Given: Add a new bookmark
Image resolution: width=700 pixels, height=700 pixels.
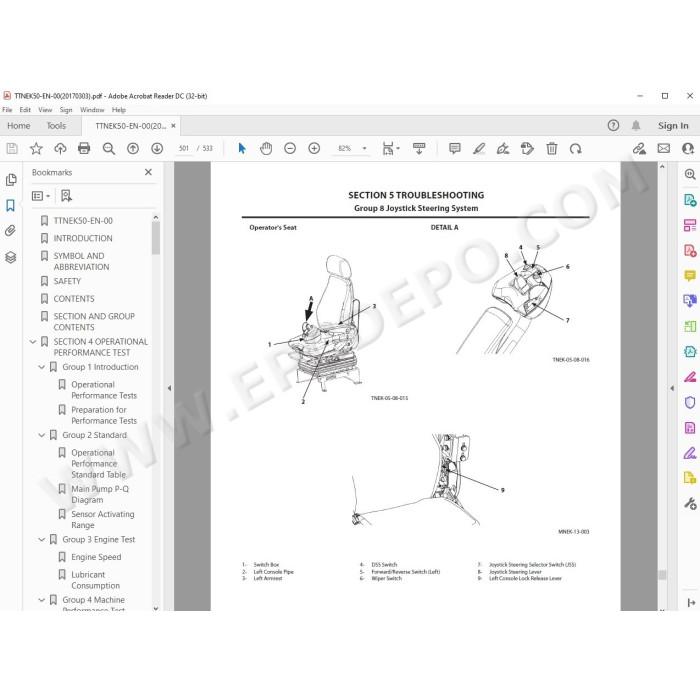Looking at the screenshot, I should pos(66,196).
